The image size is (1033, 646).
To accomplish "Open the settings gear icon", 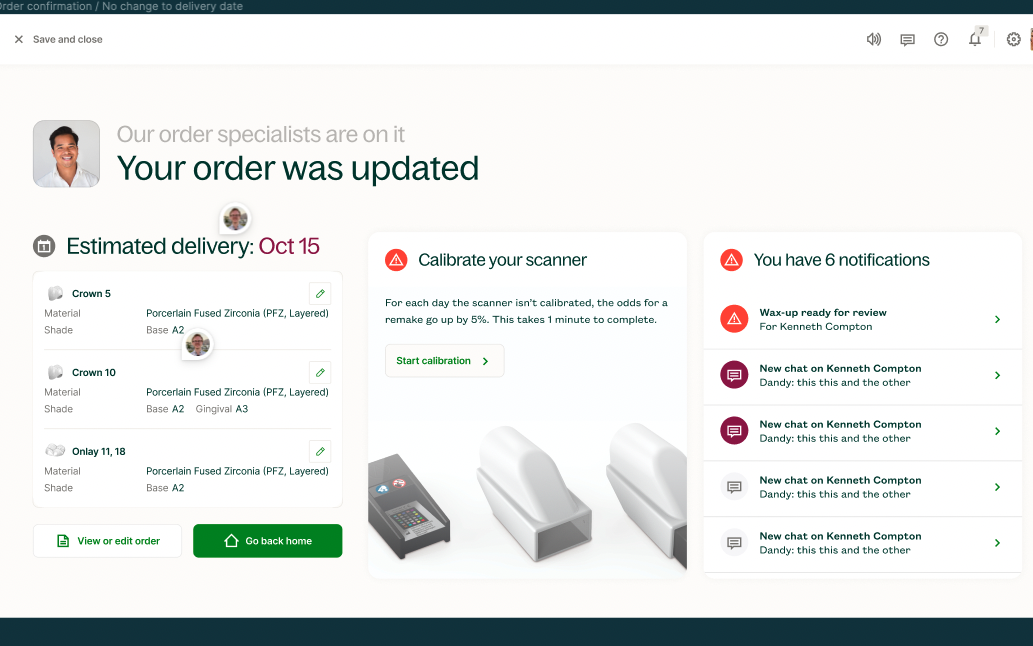I will pyautogui.click(x=1013, y=40).
